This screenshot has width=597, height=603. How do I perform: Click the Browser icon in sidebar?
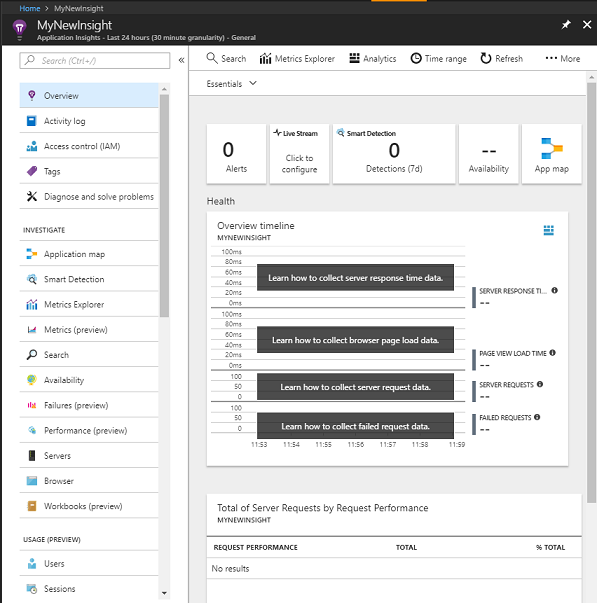(32, 481)
